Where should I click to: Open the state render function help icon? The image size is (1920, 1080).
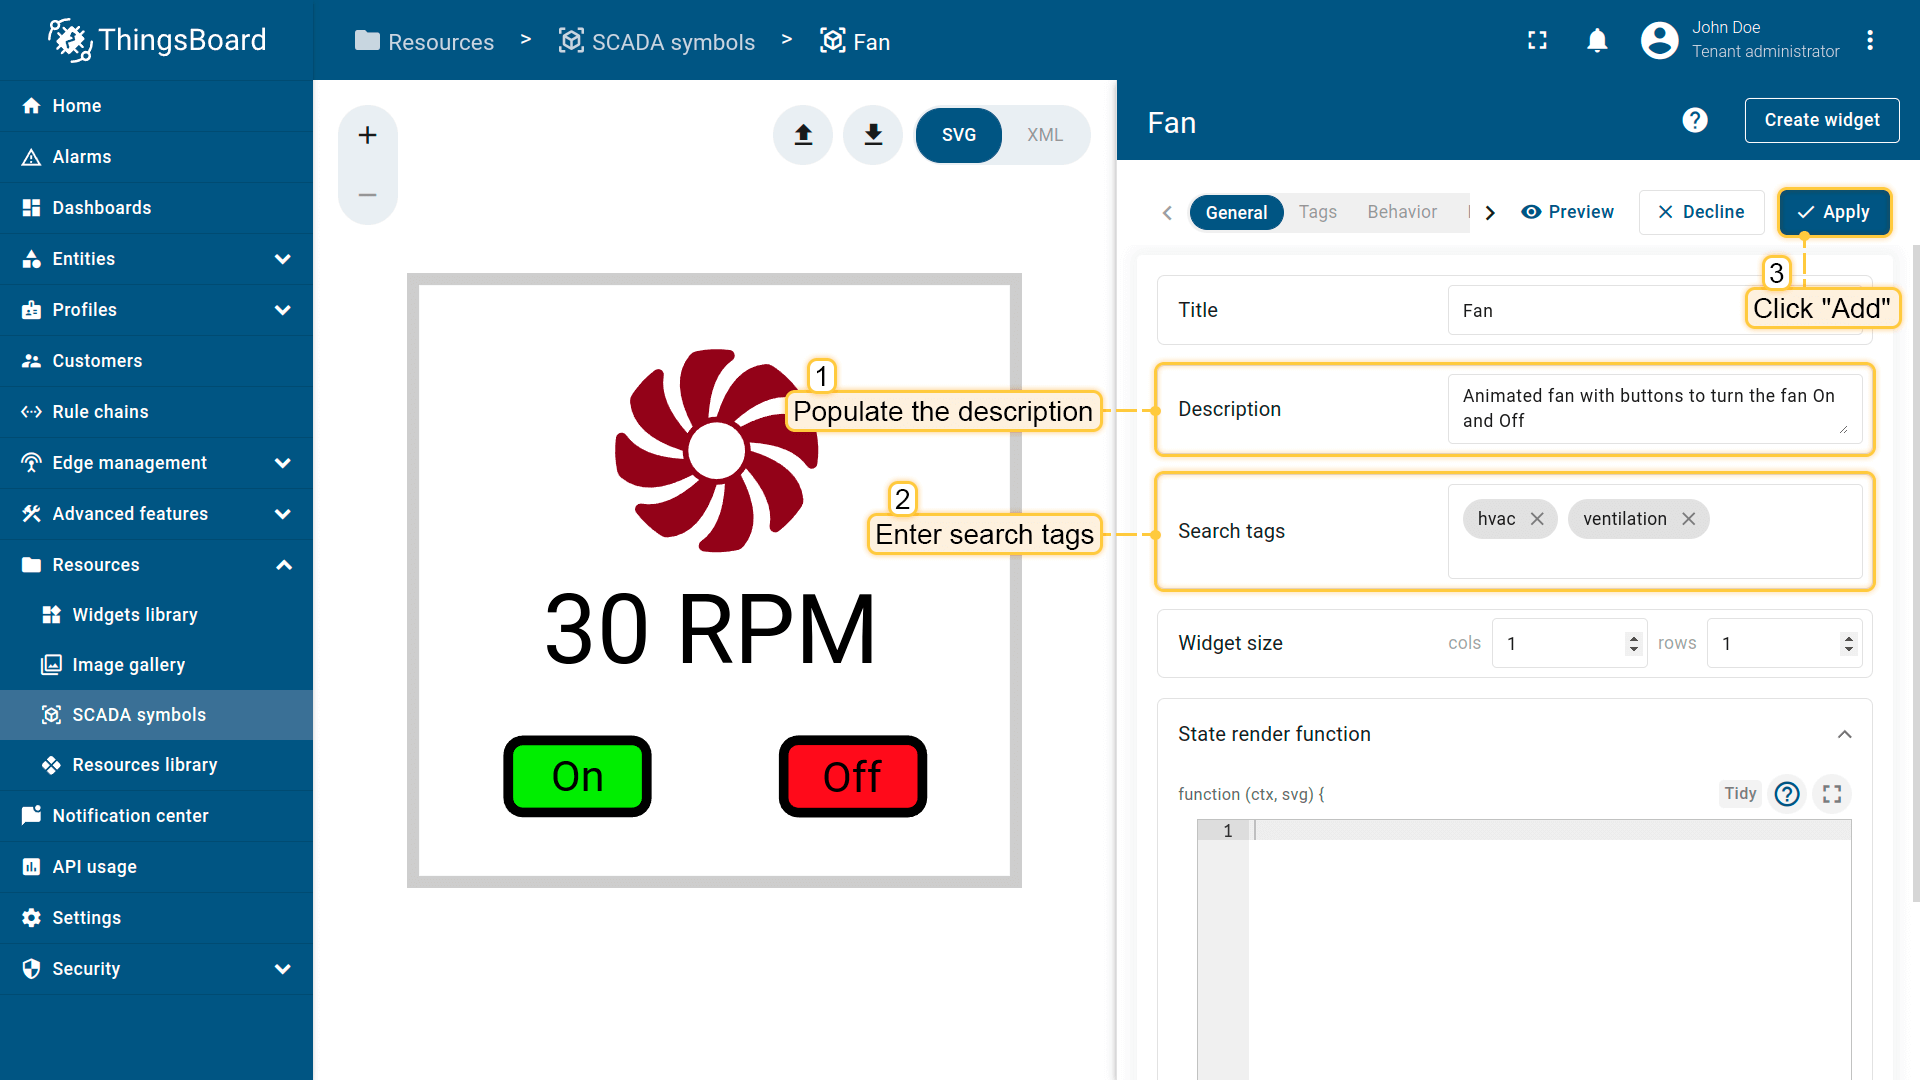pos(1786,794)
